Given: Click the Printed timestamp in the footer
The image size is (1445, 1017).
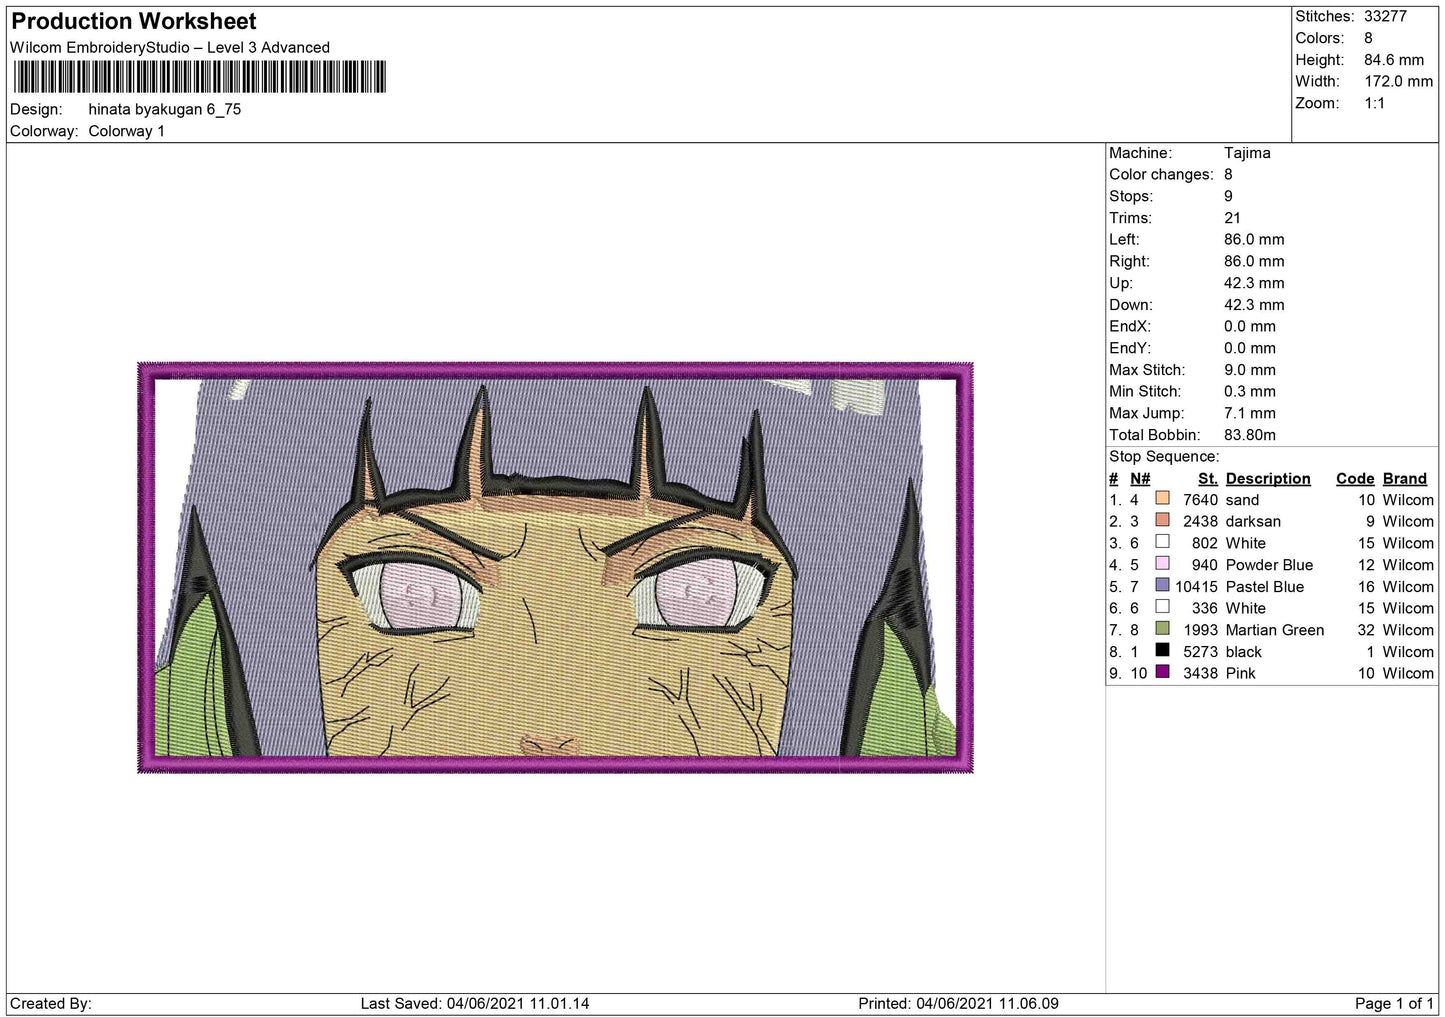Looking at the screenshot, I should coord(958,1003).
